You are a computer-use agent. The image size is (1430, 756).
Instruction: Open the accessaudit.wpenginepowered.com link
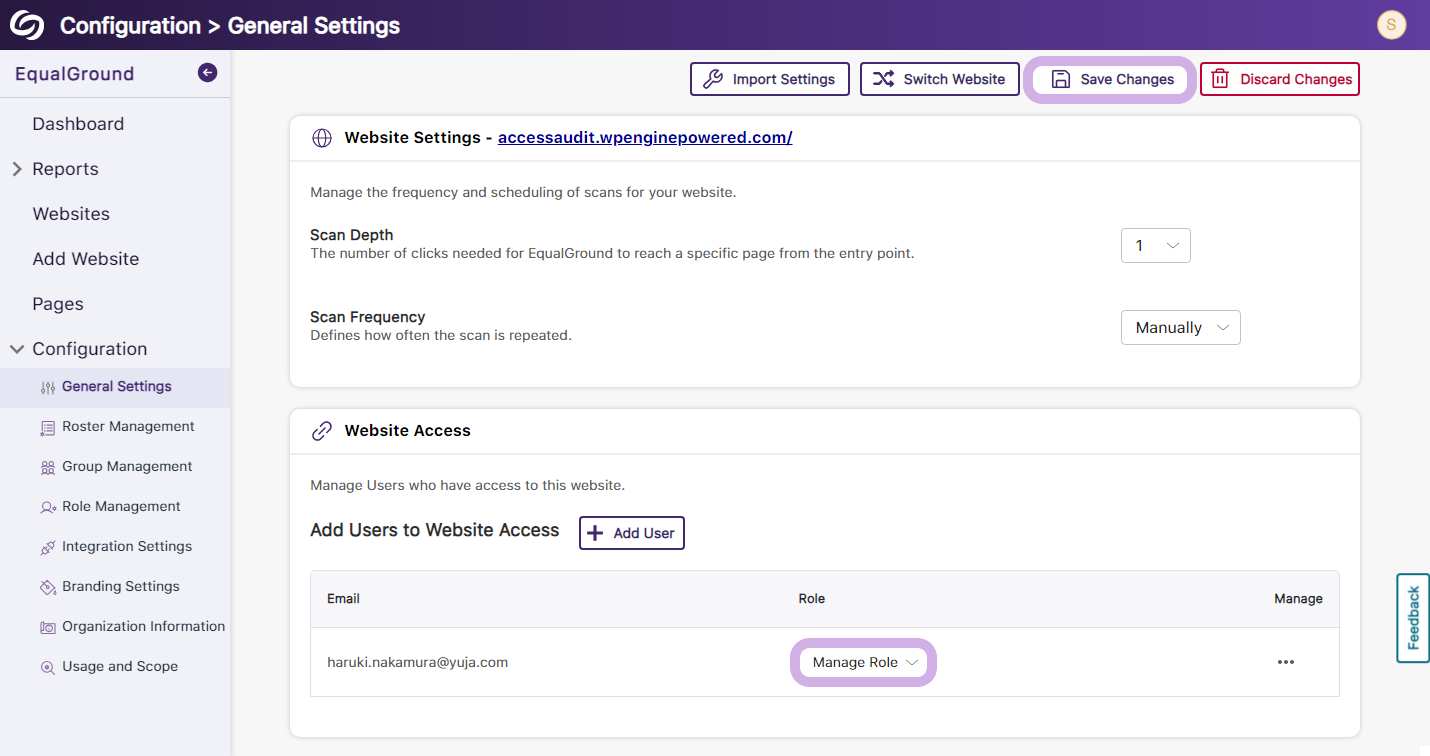pyautogui.click(x=645, y=138)
